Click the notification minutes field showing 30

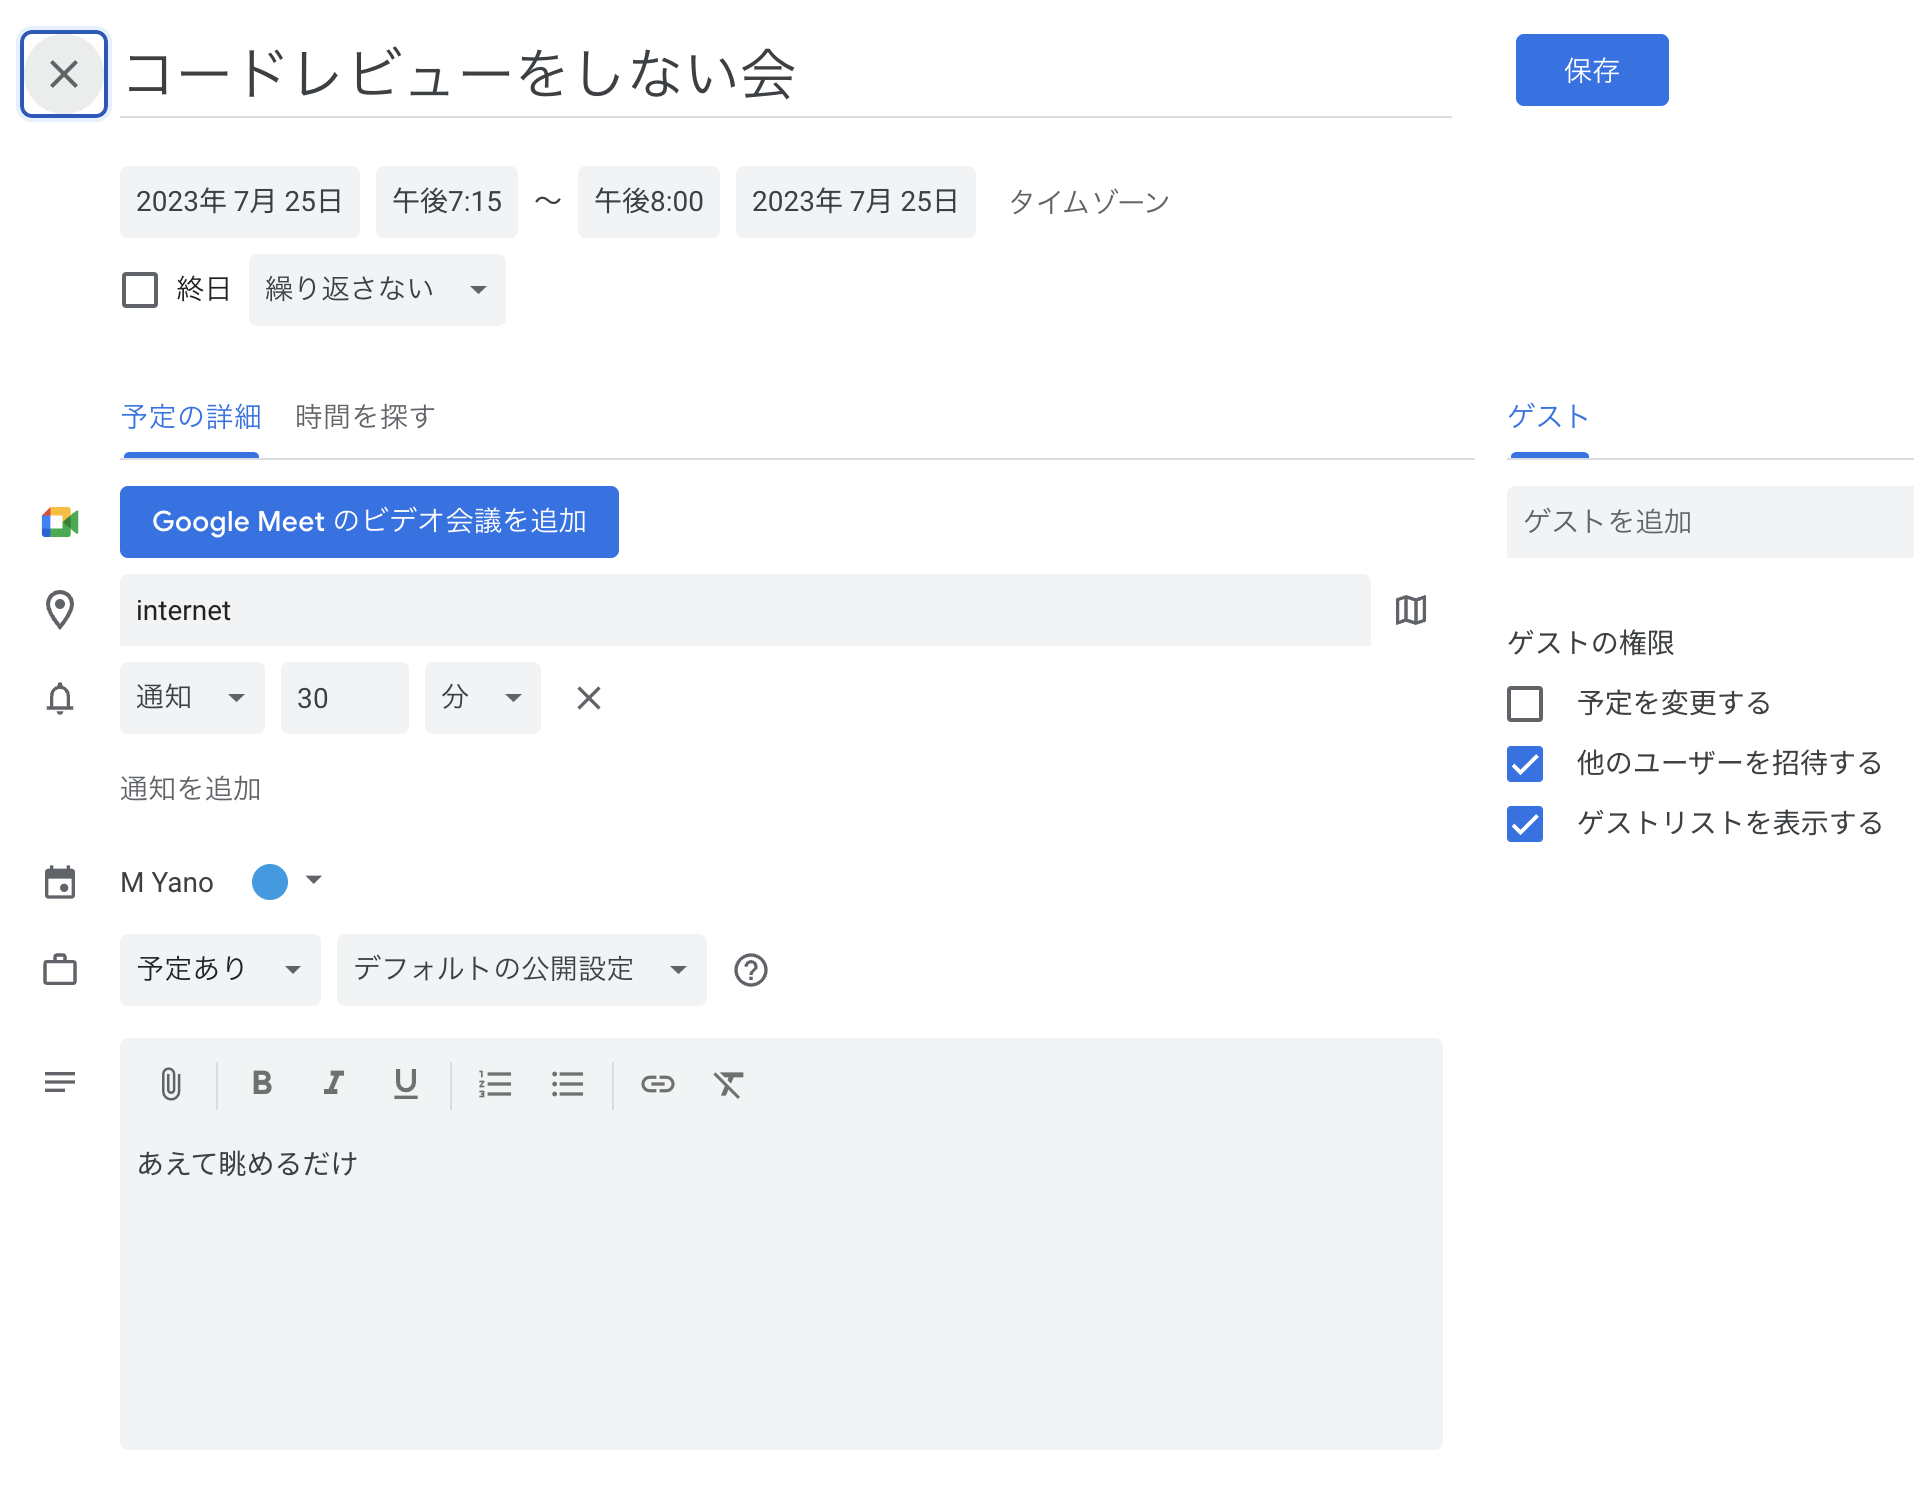(345, 698)
